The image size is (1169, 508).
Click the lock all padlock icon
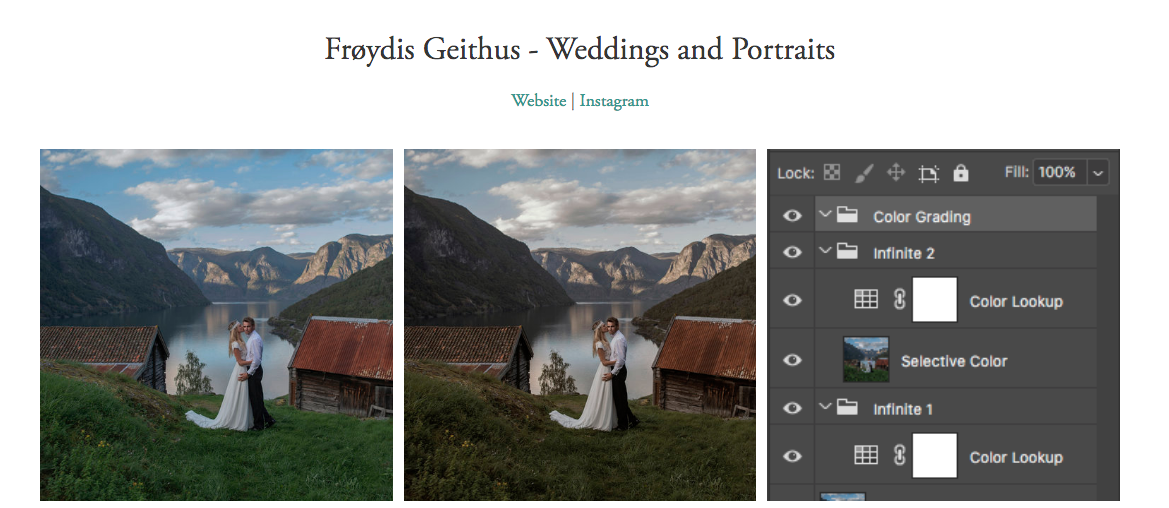point(961,173)
